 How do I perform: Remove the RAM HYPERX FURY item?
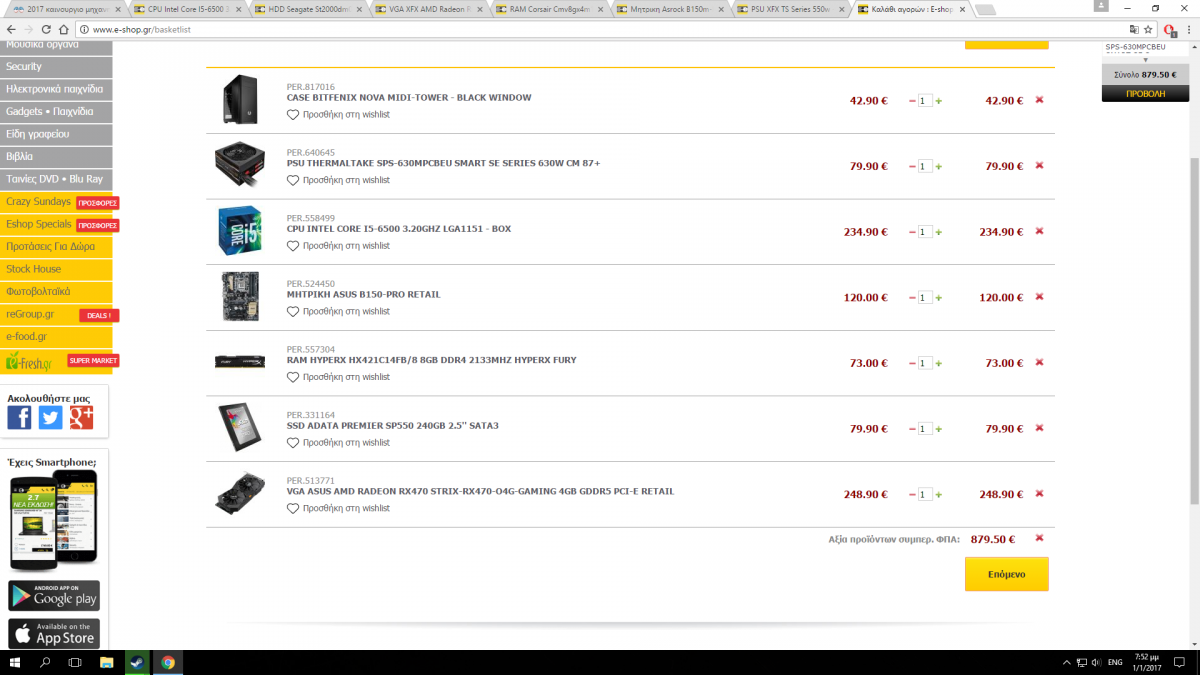click(1039, 363)
